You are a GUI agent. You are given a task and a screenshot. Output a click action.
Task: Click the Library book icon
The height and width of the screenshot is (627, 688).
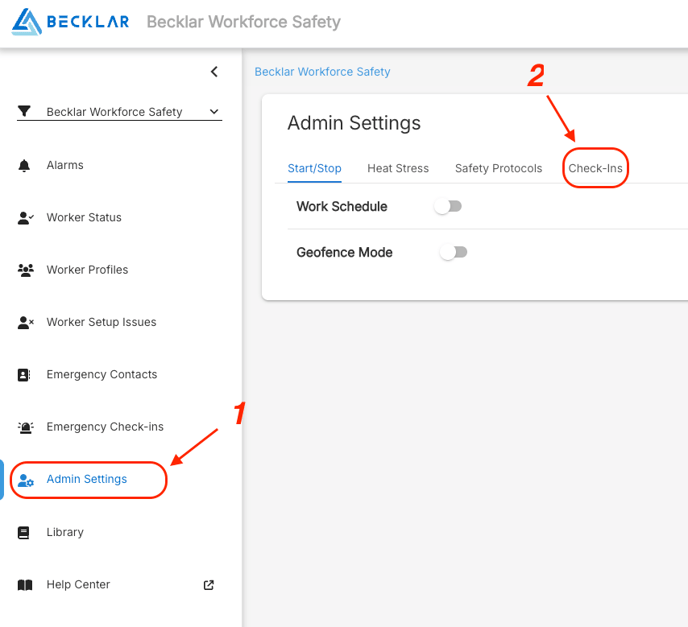coord(25,533)
